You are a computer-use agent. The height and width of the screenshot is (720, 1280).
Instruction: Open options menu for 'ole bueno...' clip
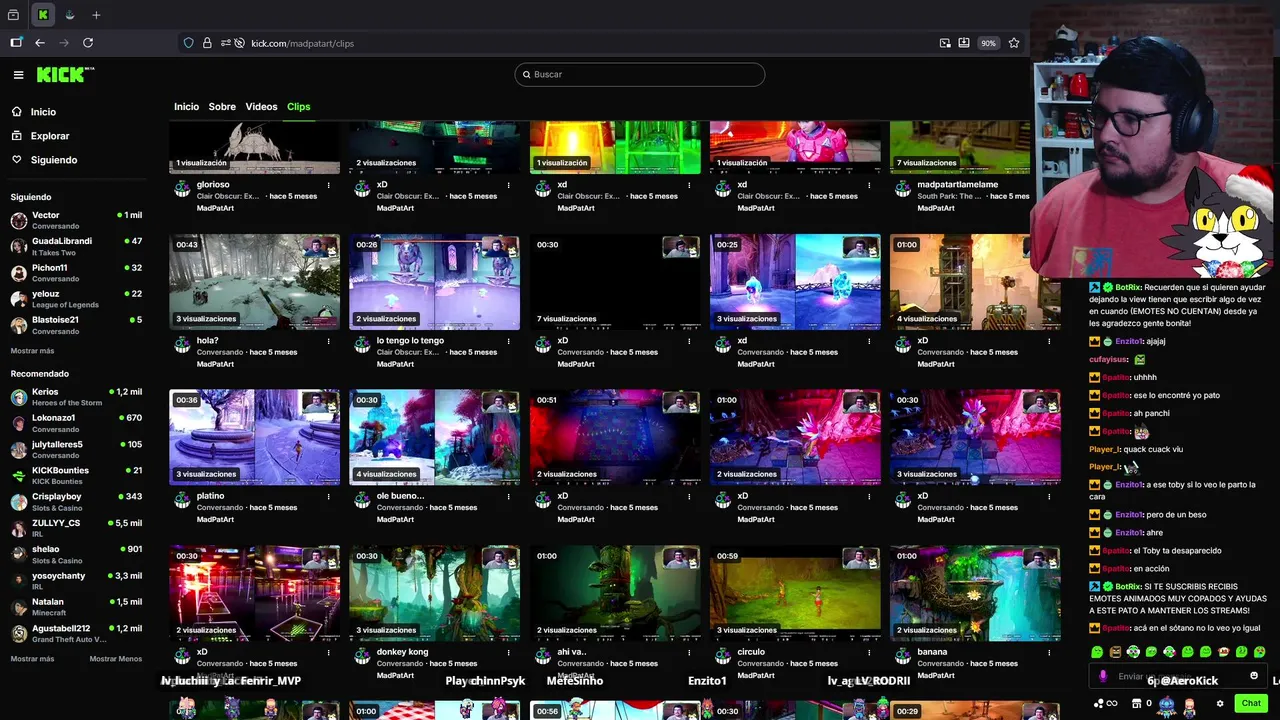coord(508,496)
